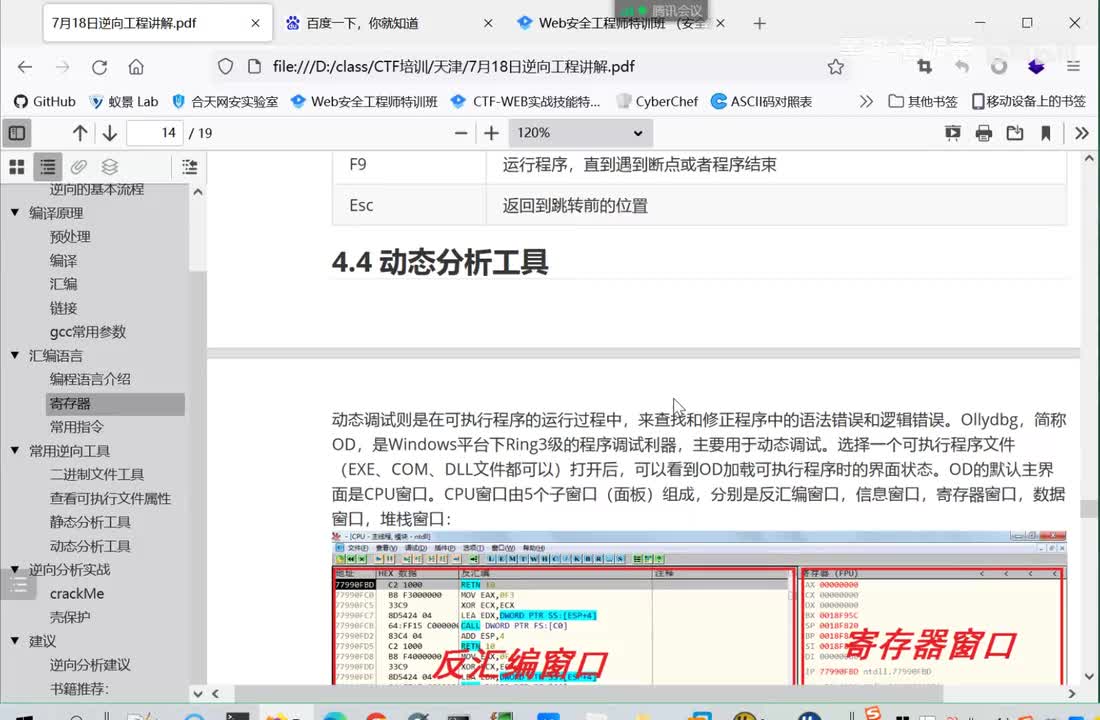Open 链接 outline entry

(63, 308)
